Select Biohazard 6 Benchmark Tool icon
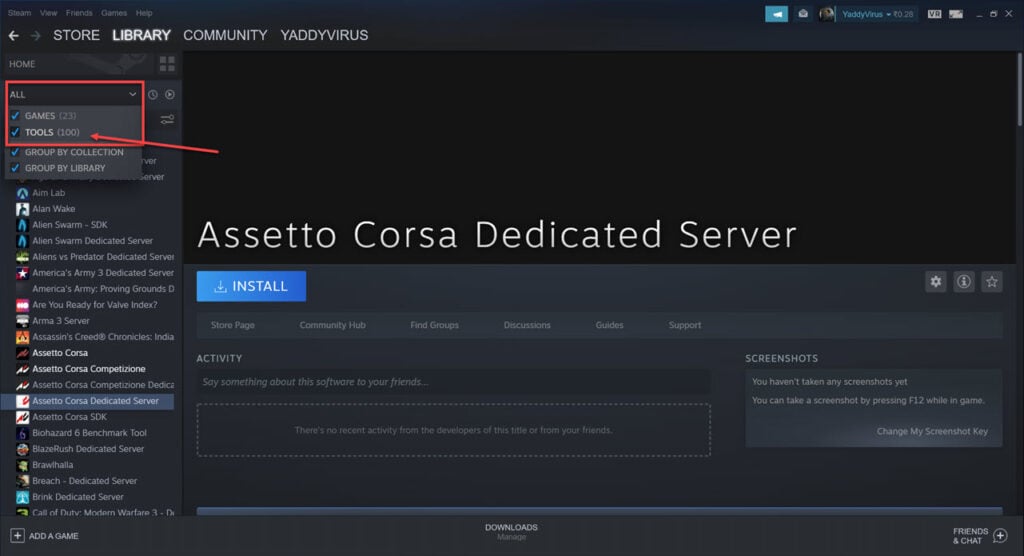Viewport: 1024px width, 556px height. click(22, 433)
